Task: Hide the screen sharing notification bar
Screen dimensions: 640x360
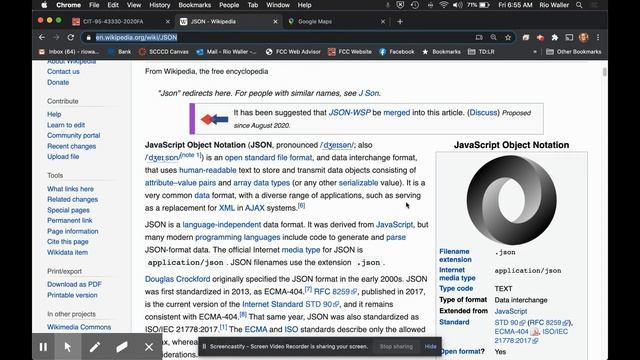Action: coord(431,347)
